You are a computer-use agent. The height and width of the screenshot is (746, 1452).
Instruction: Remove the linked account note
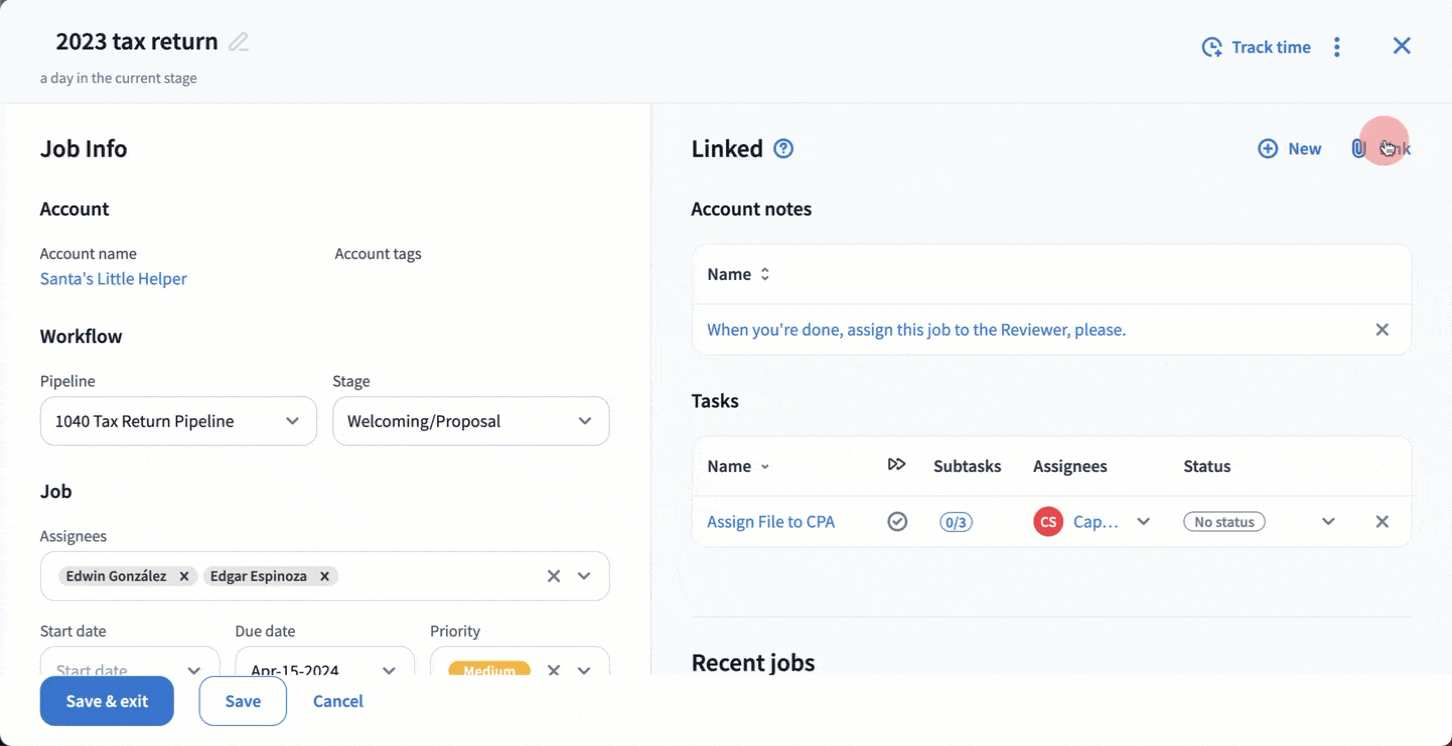(1382, 330)
